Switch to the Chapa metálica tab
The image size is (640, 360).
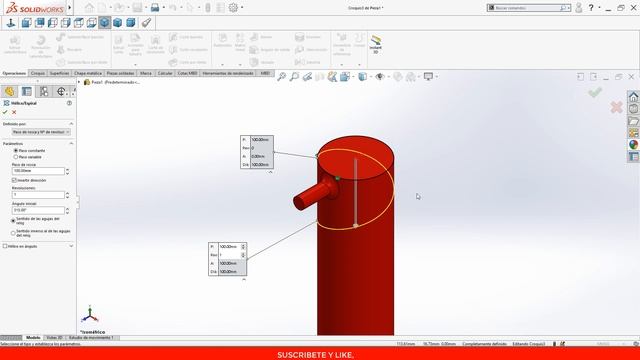(88, 73)
